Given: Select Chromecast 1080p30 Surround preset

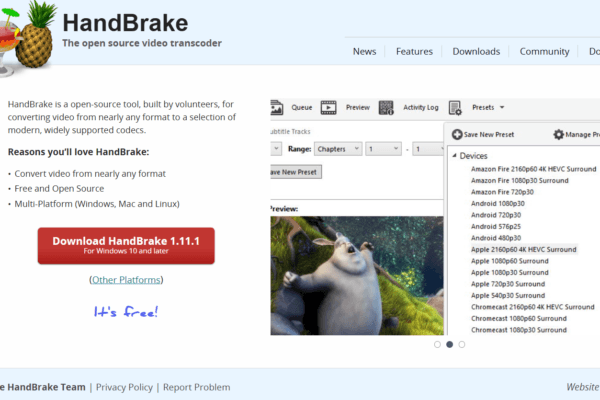Looking at the screenshot, I should click(519, 330).
